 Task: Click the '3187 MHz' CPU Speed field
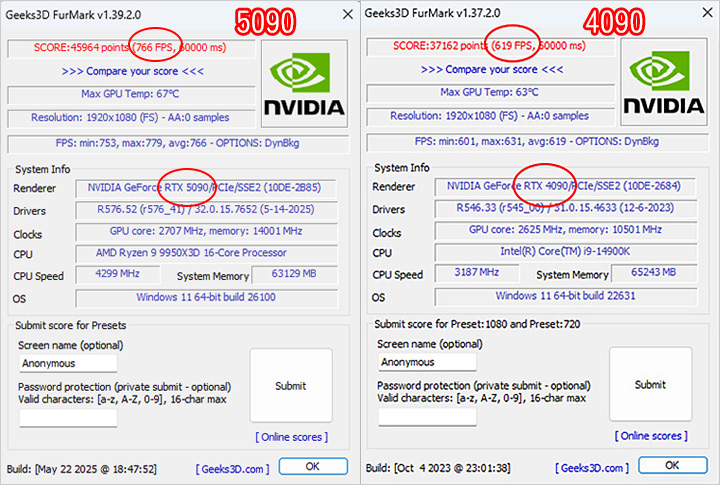(x=477, y=273)
